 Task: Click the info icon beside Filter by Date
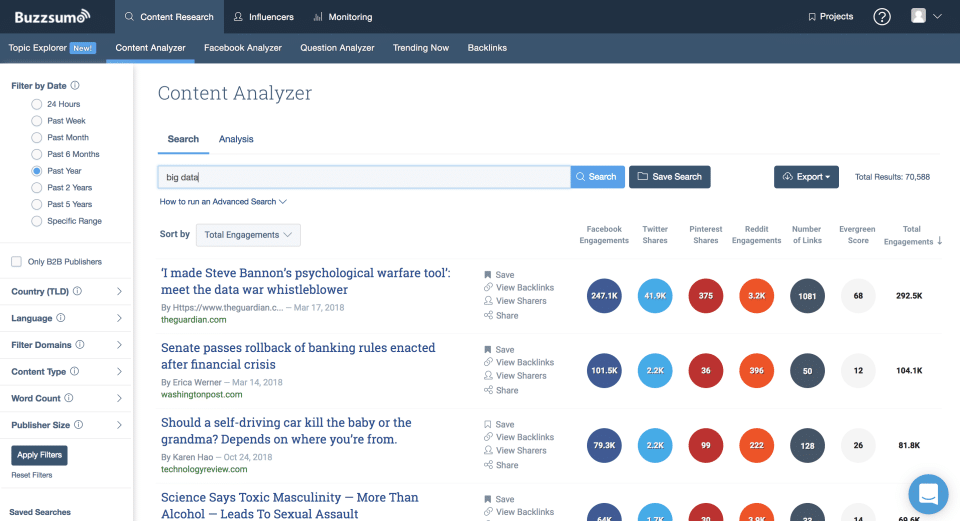click(x=76, y=86)
